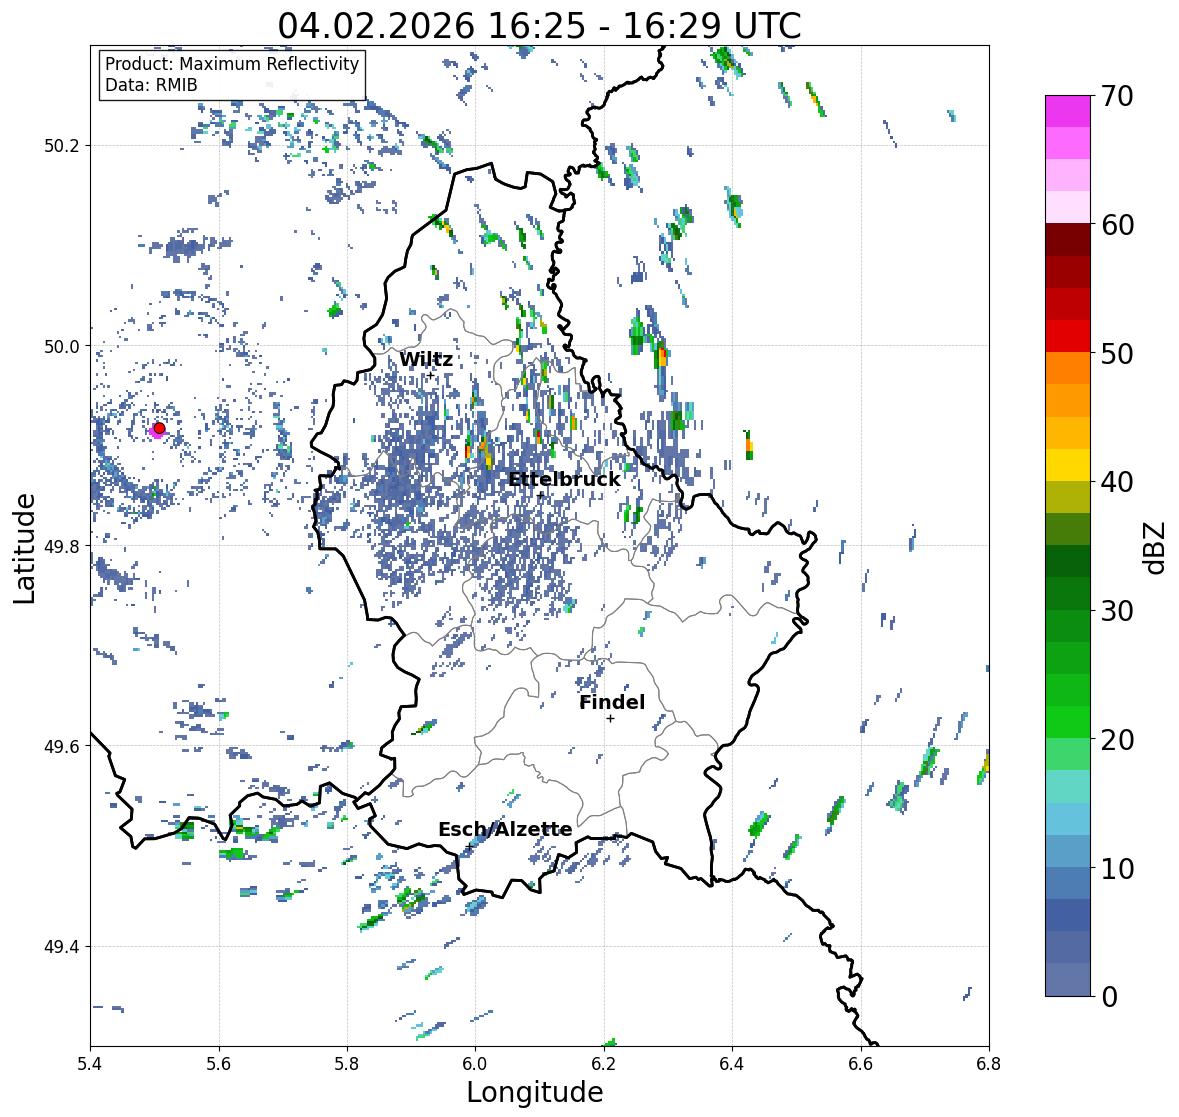Click the longitude tick label 5.6
Screen dimensions: 1179x1117
coord(219,1064)
